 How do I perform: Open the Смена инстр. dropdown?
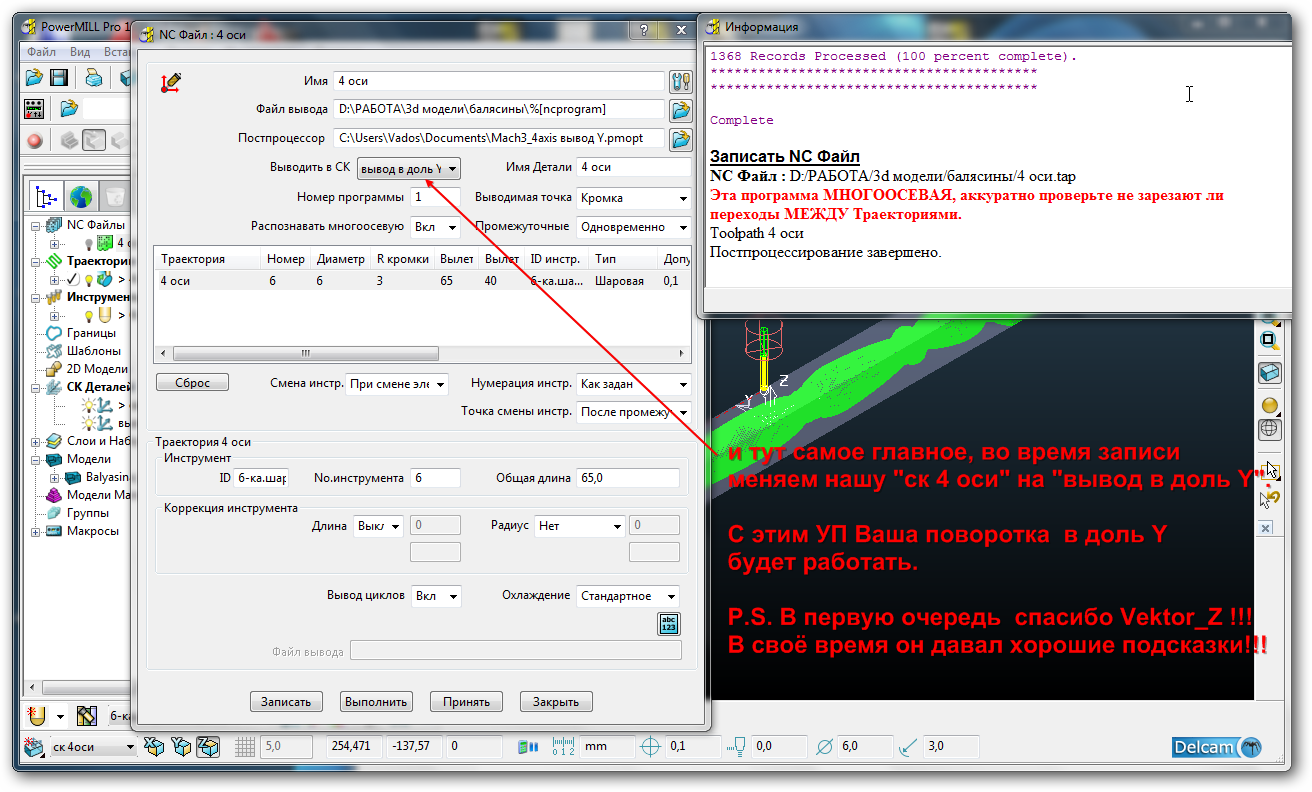(397, 384)
